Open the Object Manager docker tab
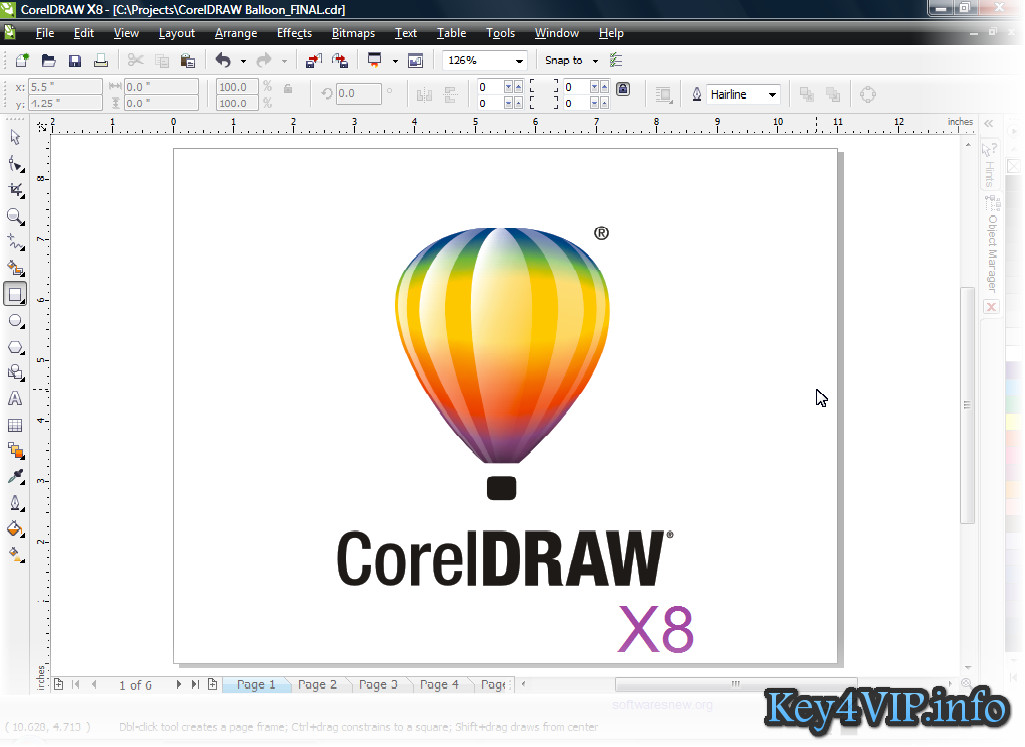This screenshot has width=1025, height=747. coord(992,245)
